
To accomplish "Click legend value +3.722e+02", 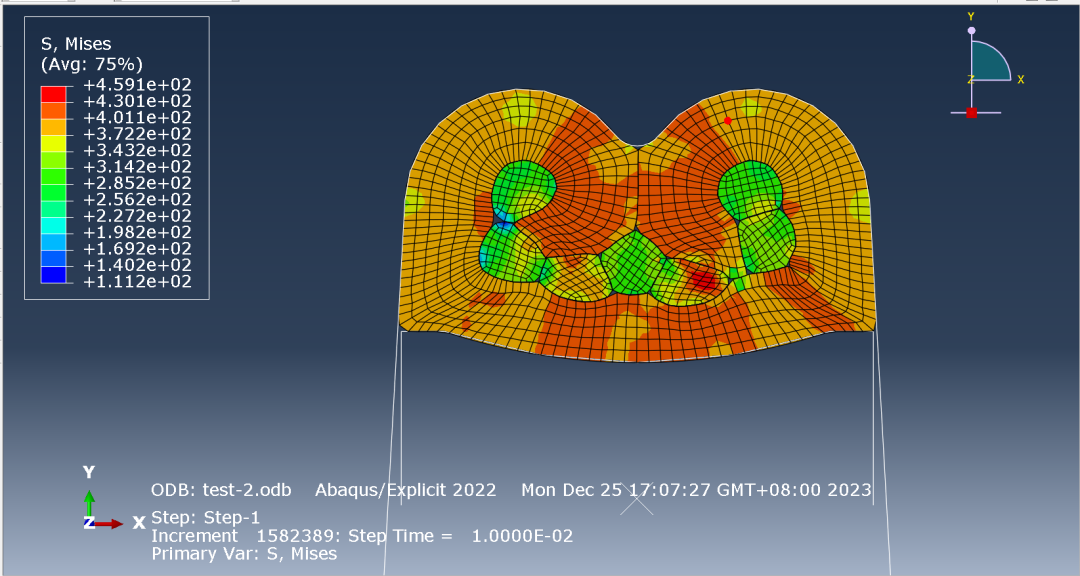I will [x=137, y=134].
